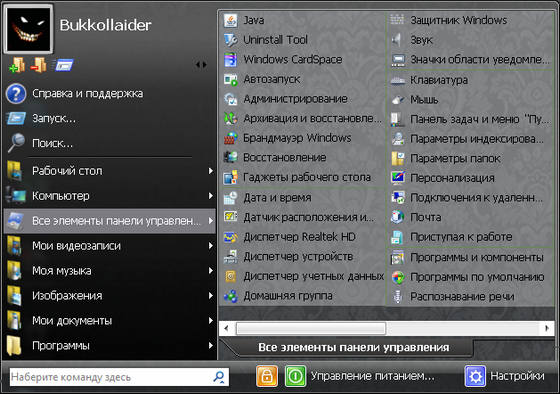Launch Uninstall Tool icon
This screenshot has width=560, height=394.
231,40
